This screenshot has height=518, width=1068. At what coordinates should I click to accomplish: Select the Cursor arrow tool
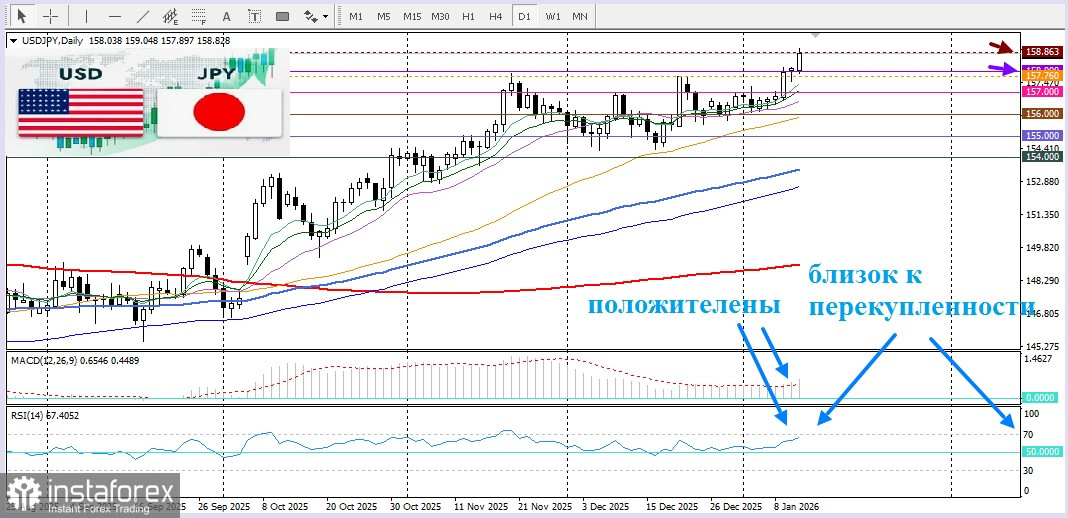tap(22, 16)
